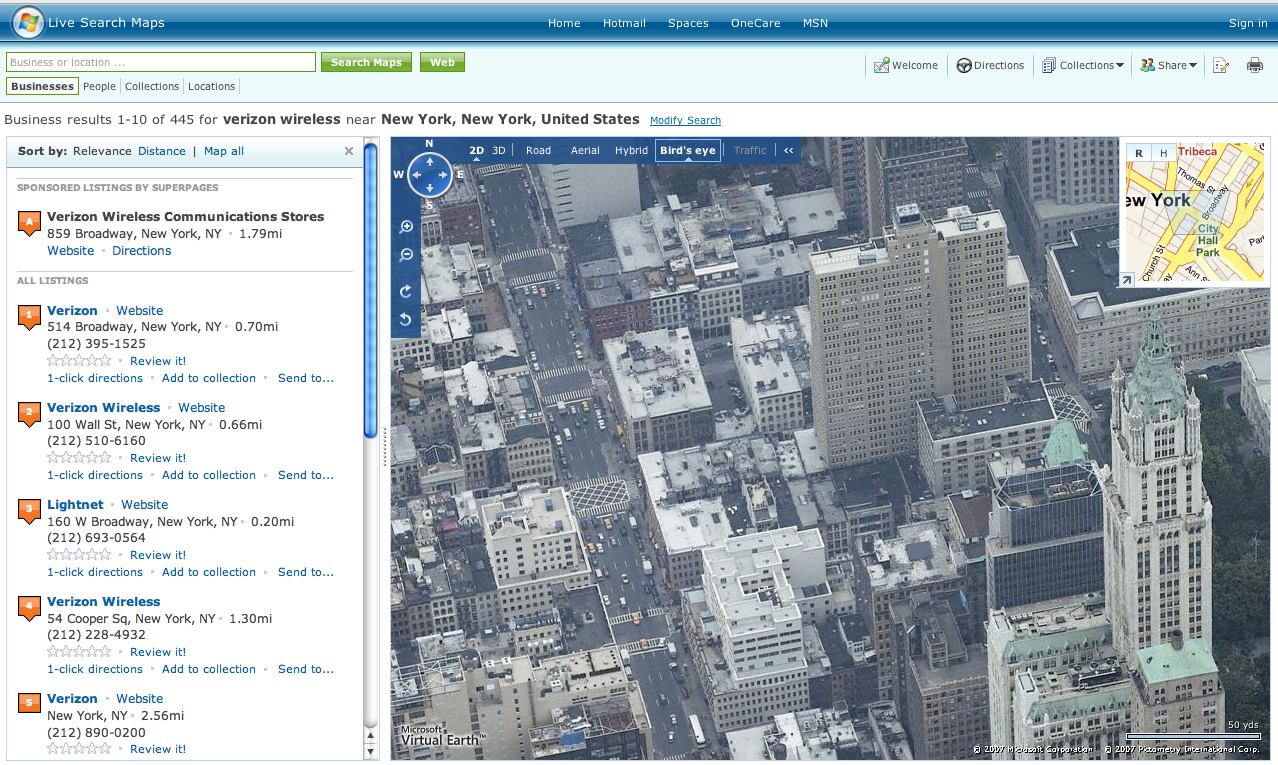Zoom in using the magnifier plus icon
Image resolution: width=1278 pixels, height=765 pixels.
406,227
